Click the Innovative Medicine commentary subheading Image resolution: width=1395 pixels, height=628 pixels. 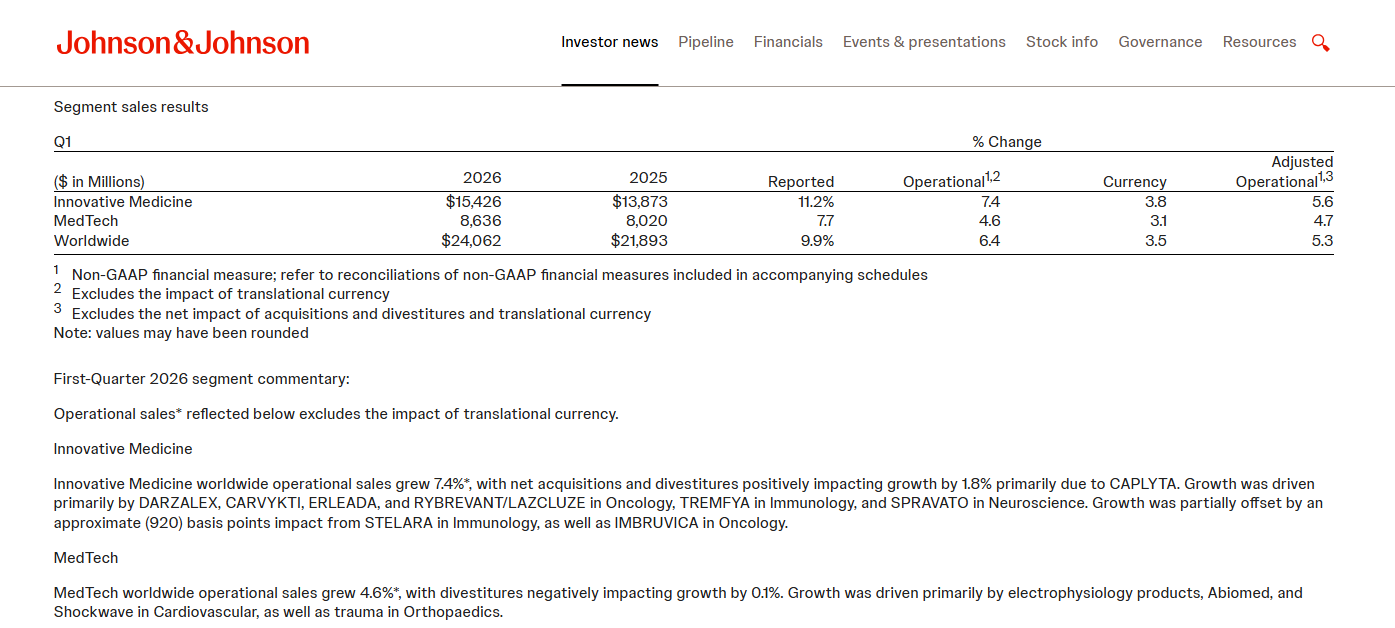coord(123,449)
